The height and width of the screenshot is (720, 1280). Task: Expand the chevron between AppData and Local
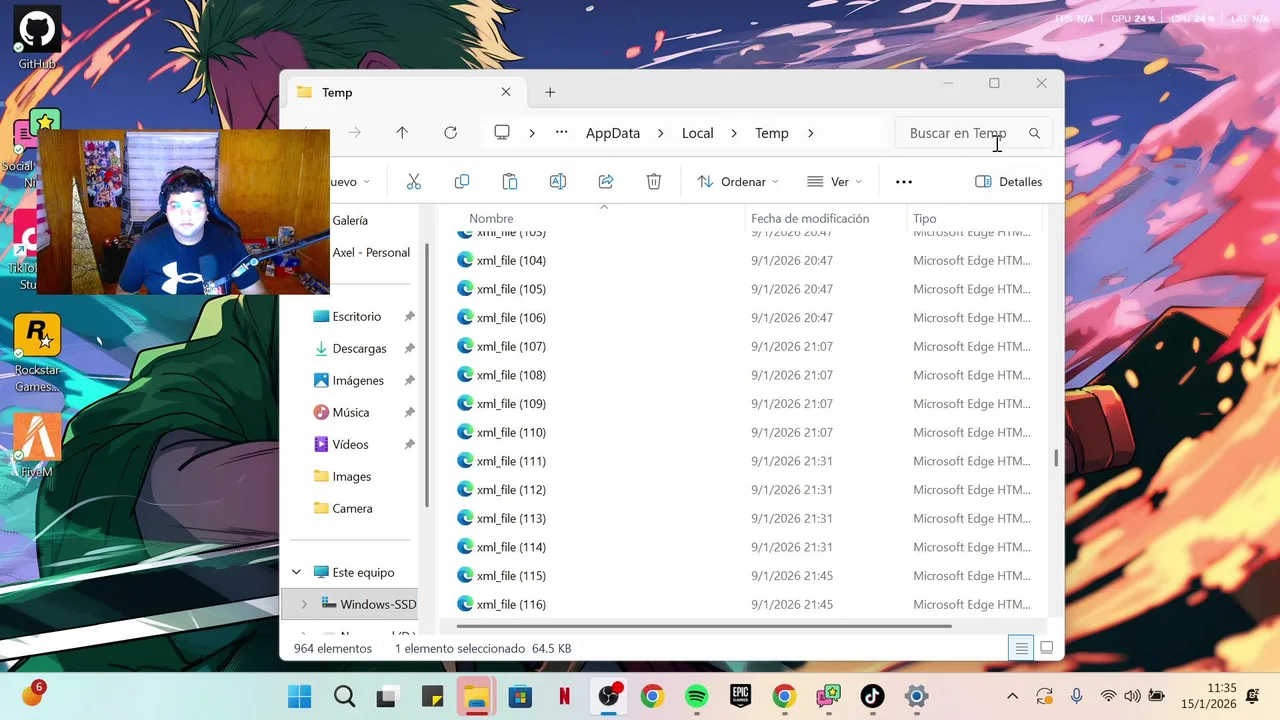click(661, 133)
